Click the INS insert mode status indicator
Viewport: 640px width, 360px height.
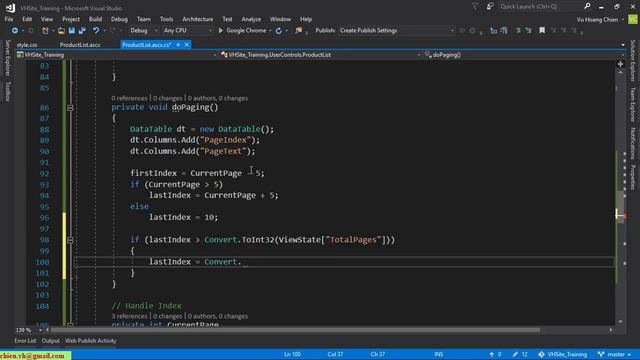pos(439,354)
